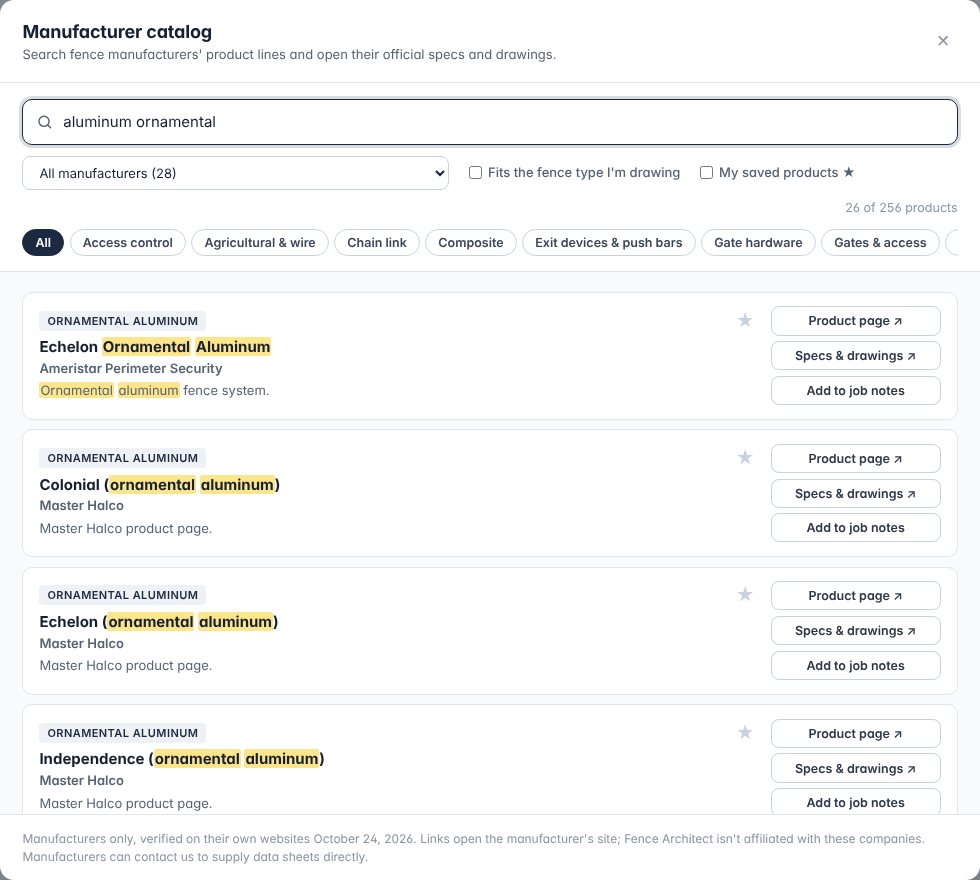Save Colonial (ornamental aluminum) with its star
This screenshot has width=980, height=880.
click(744, 458)
